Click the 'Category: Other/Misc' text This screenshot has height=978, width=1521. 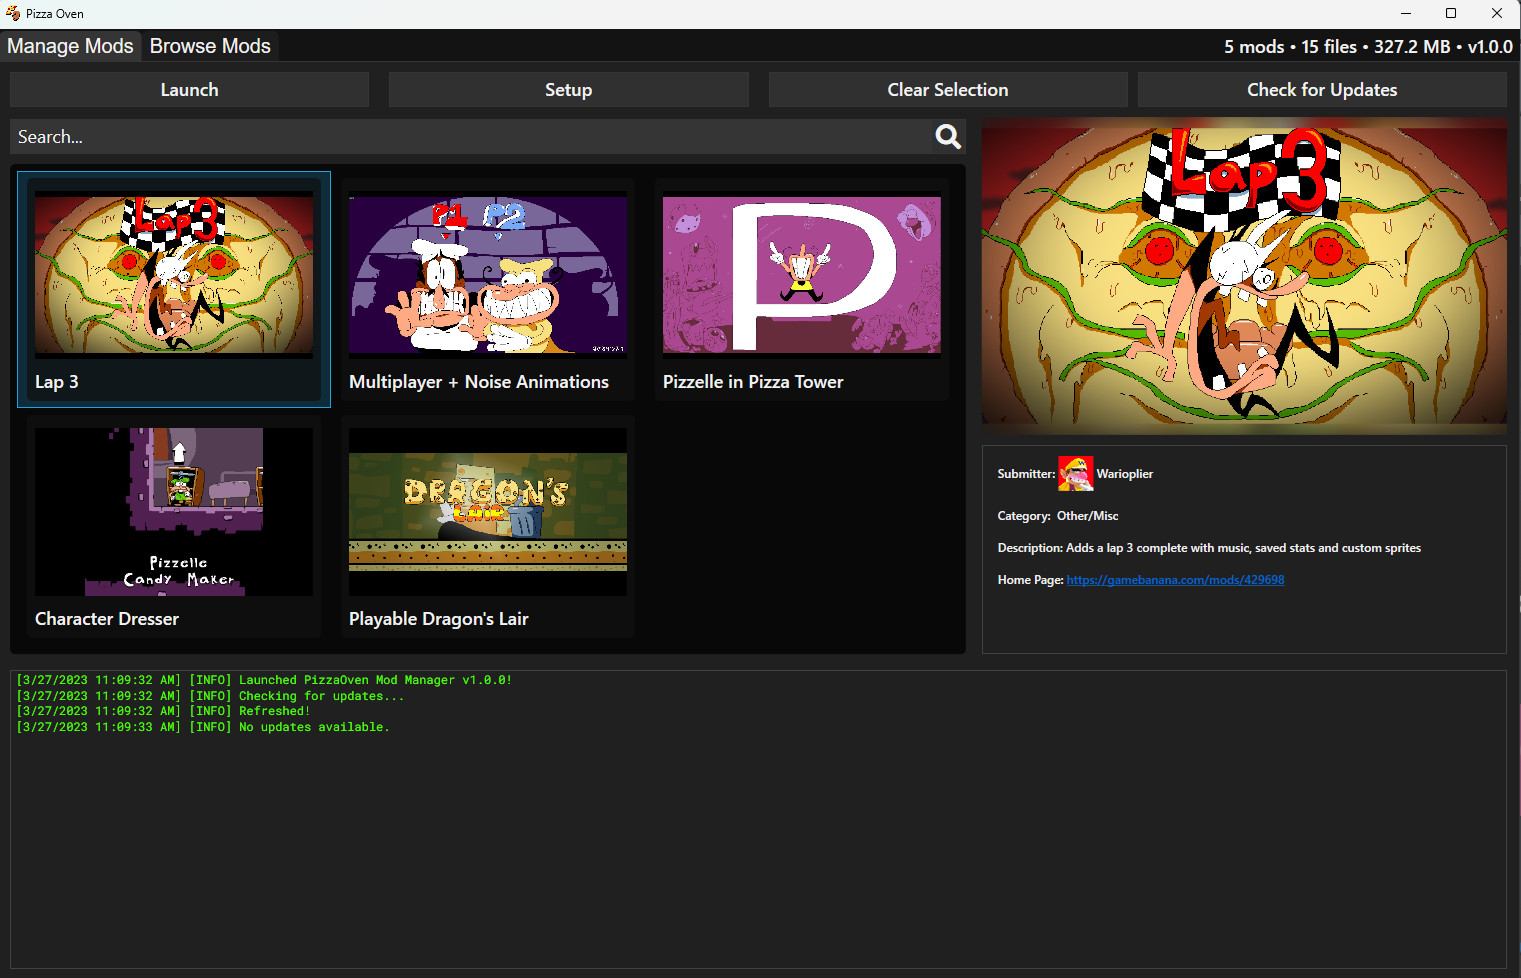click(x=1058, y=516)
